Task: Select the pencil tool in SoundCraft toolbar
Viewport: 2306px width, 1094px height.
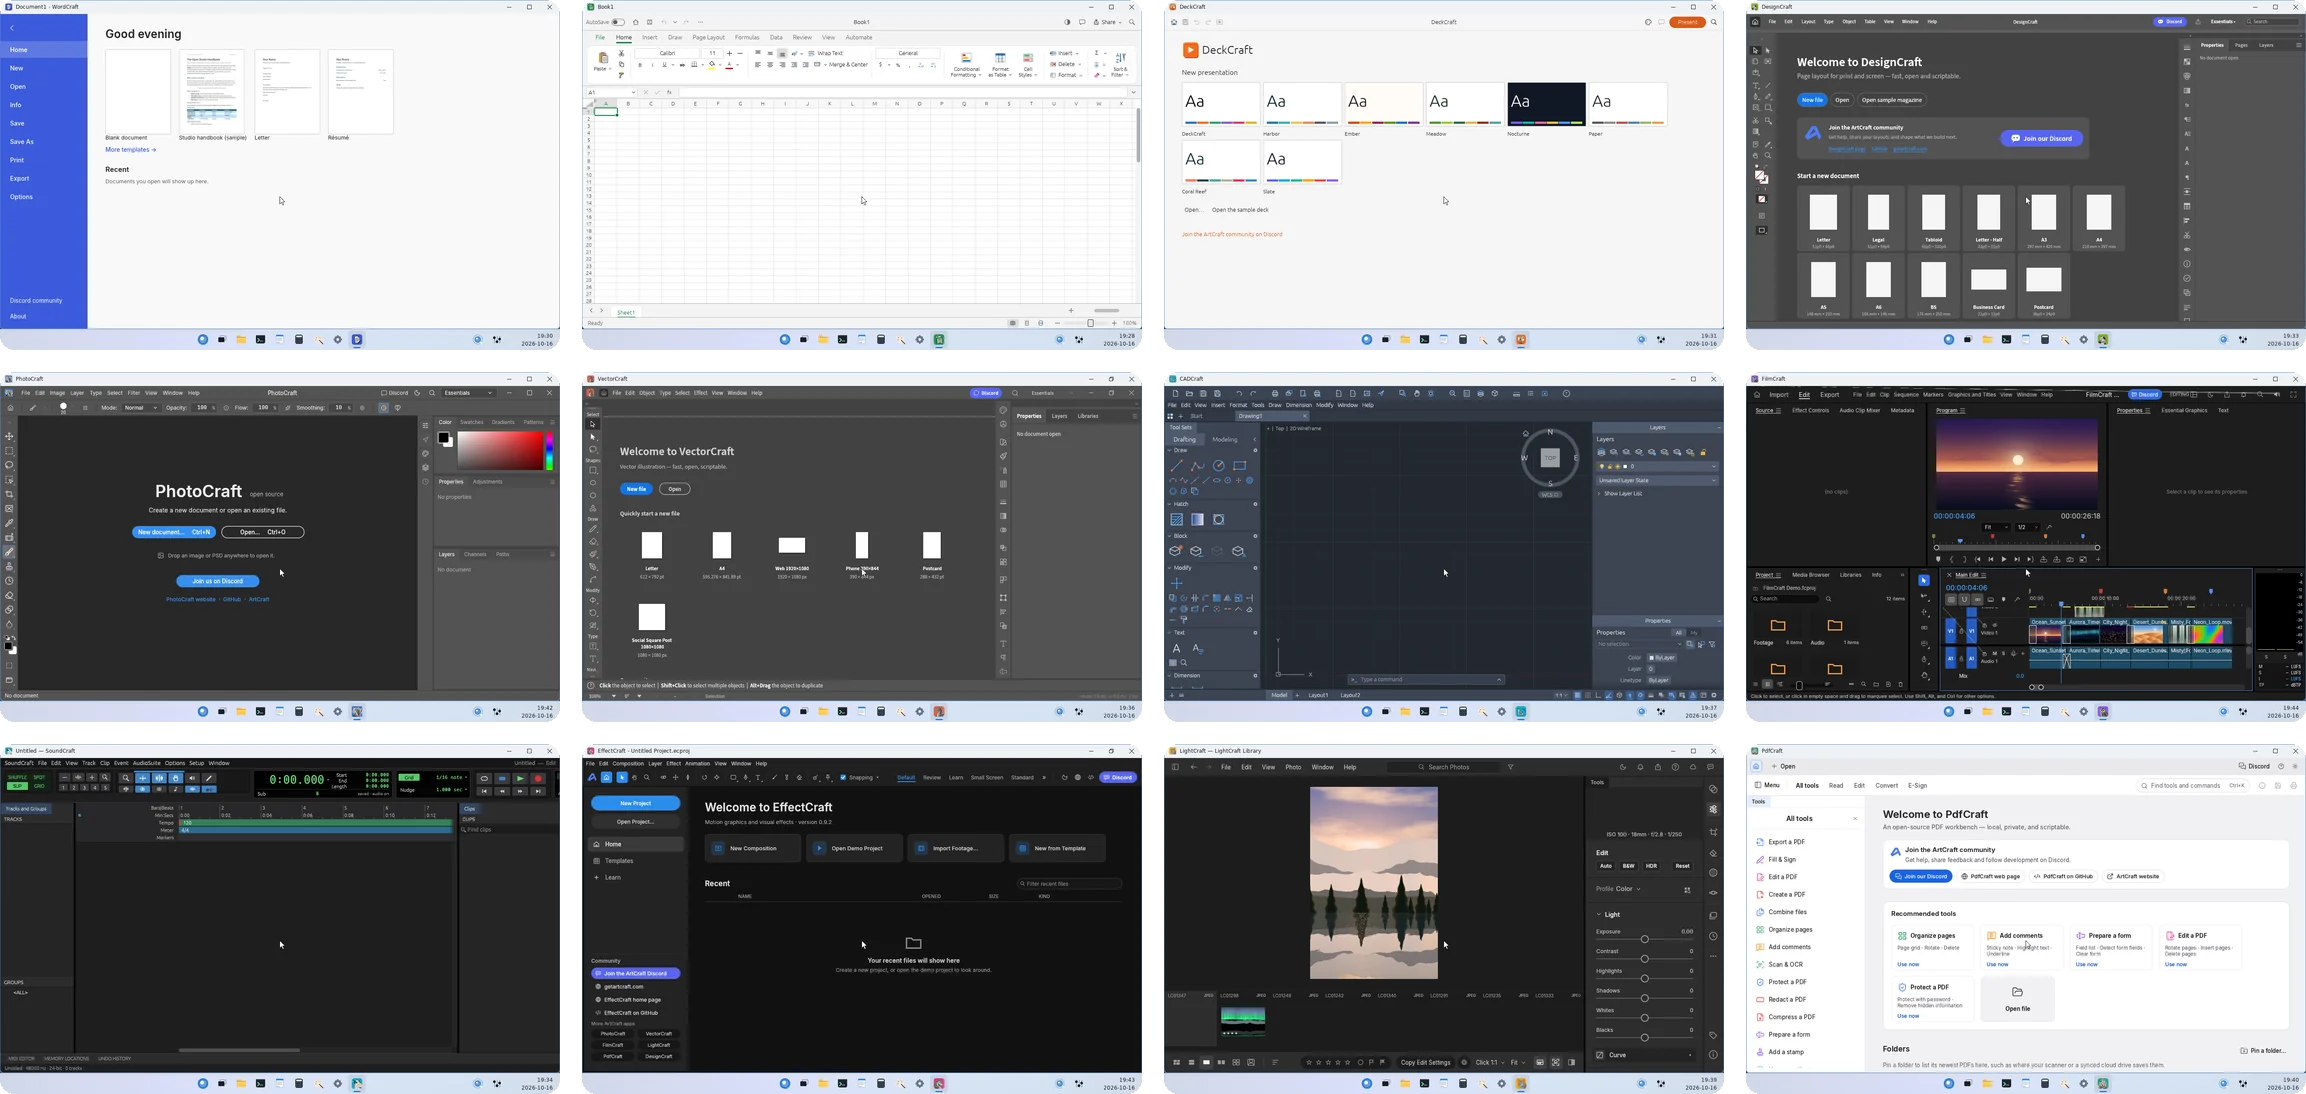Action: (209, 778)
